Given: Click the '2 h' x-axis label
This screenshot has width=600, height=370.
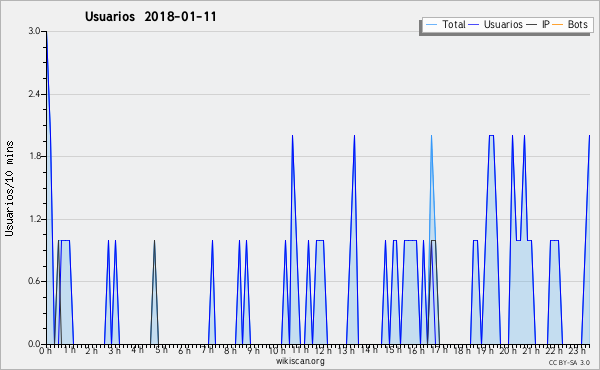Looking at the screenshot, I should (x=91, y=351).
